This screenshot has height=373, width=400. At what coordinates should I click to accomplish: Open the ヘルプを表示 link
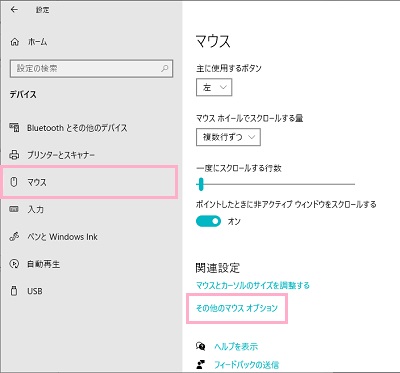tap(236, 346)
